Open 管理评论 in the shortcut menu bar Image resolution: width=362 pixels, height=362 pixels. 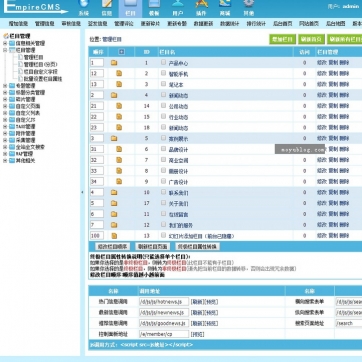tap(124, 24)
